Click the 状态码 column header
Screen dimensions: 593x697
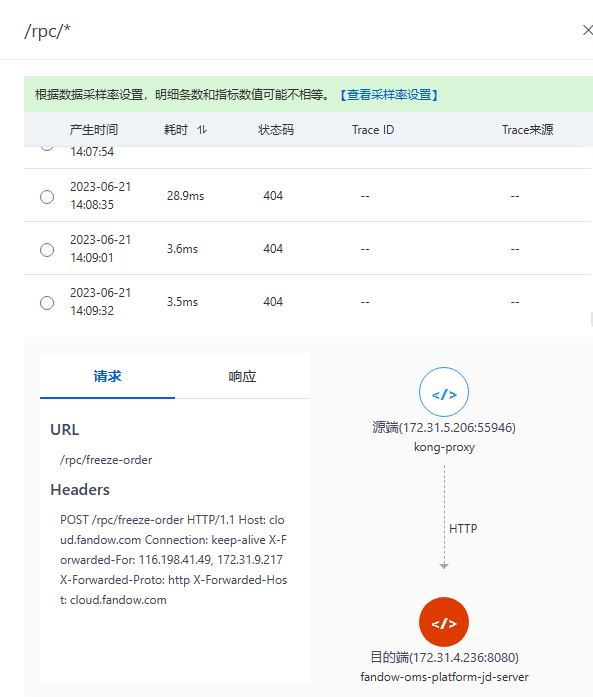point(276,130)
